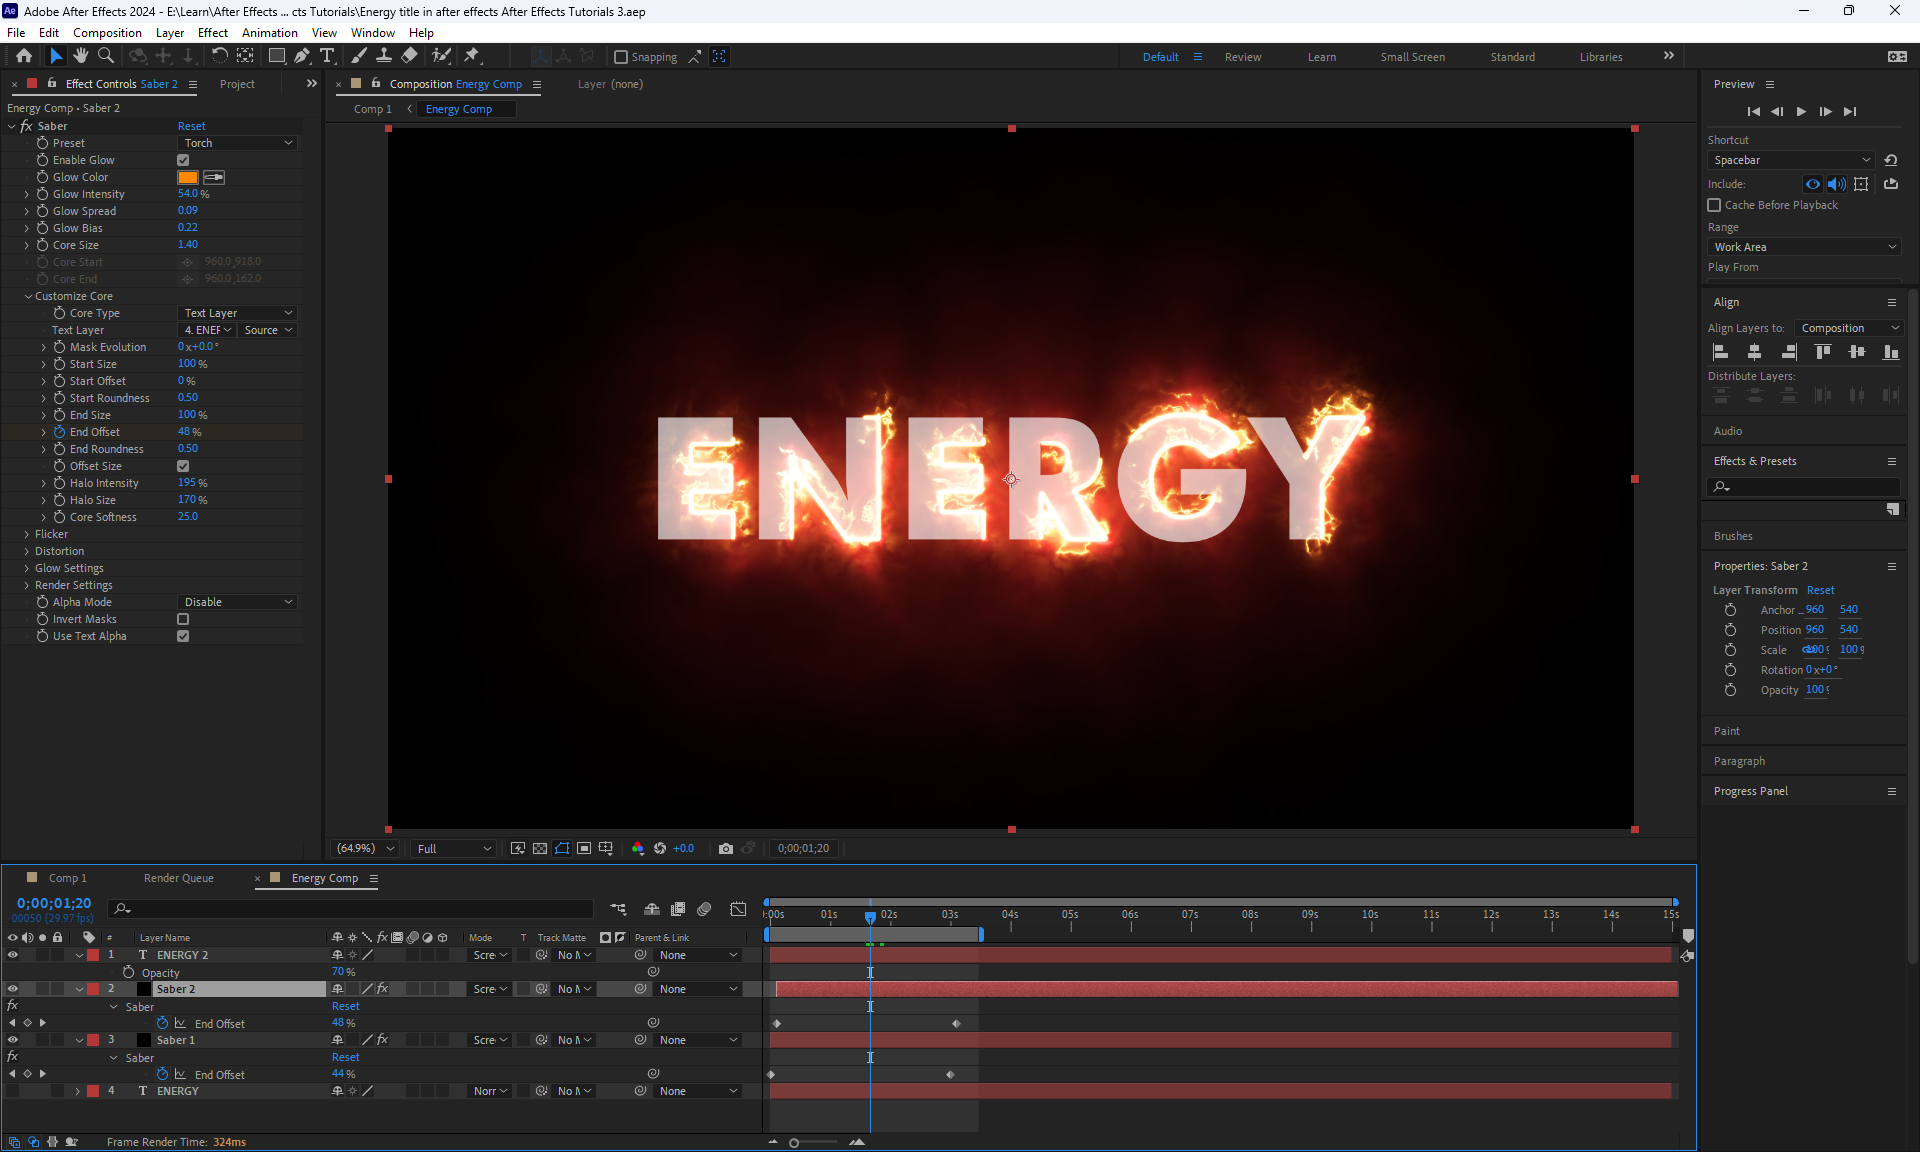The width and height of the screenshot is (1920, 1152).
Task: Disable the Enable Glow checkbox
Action: (x=183, y=160)
